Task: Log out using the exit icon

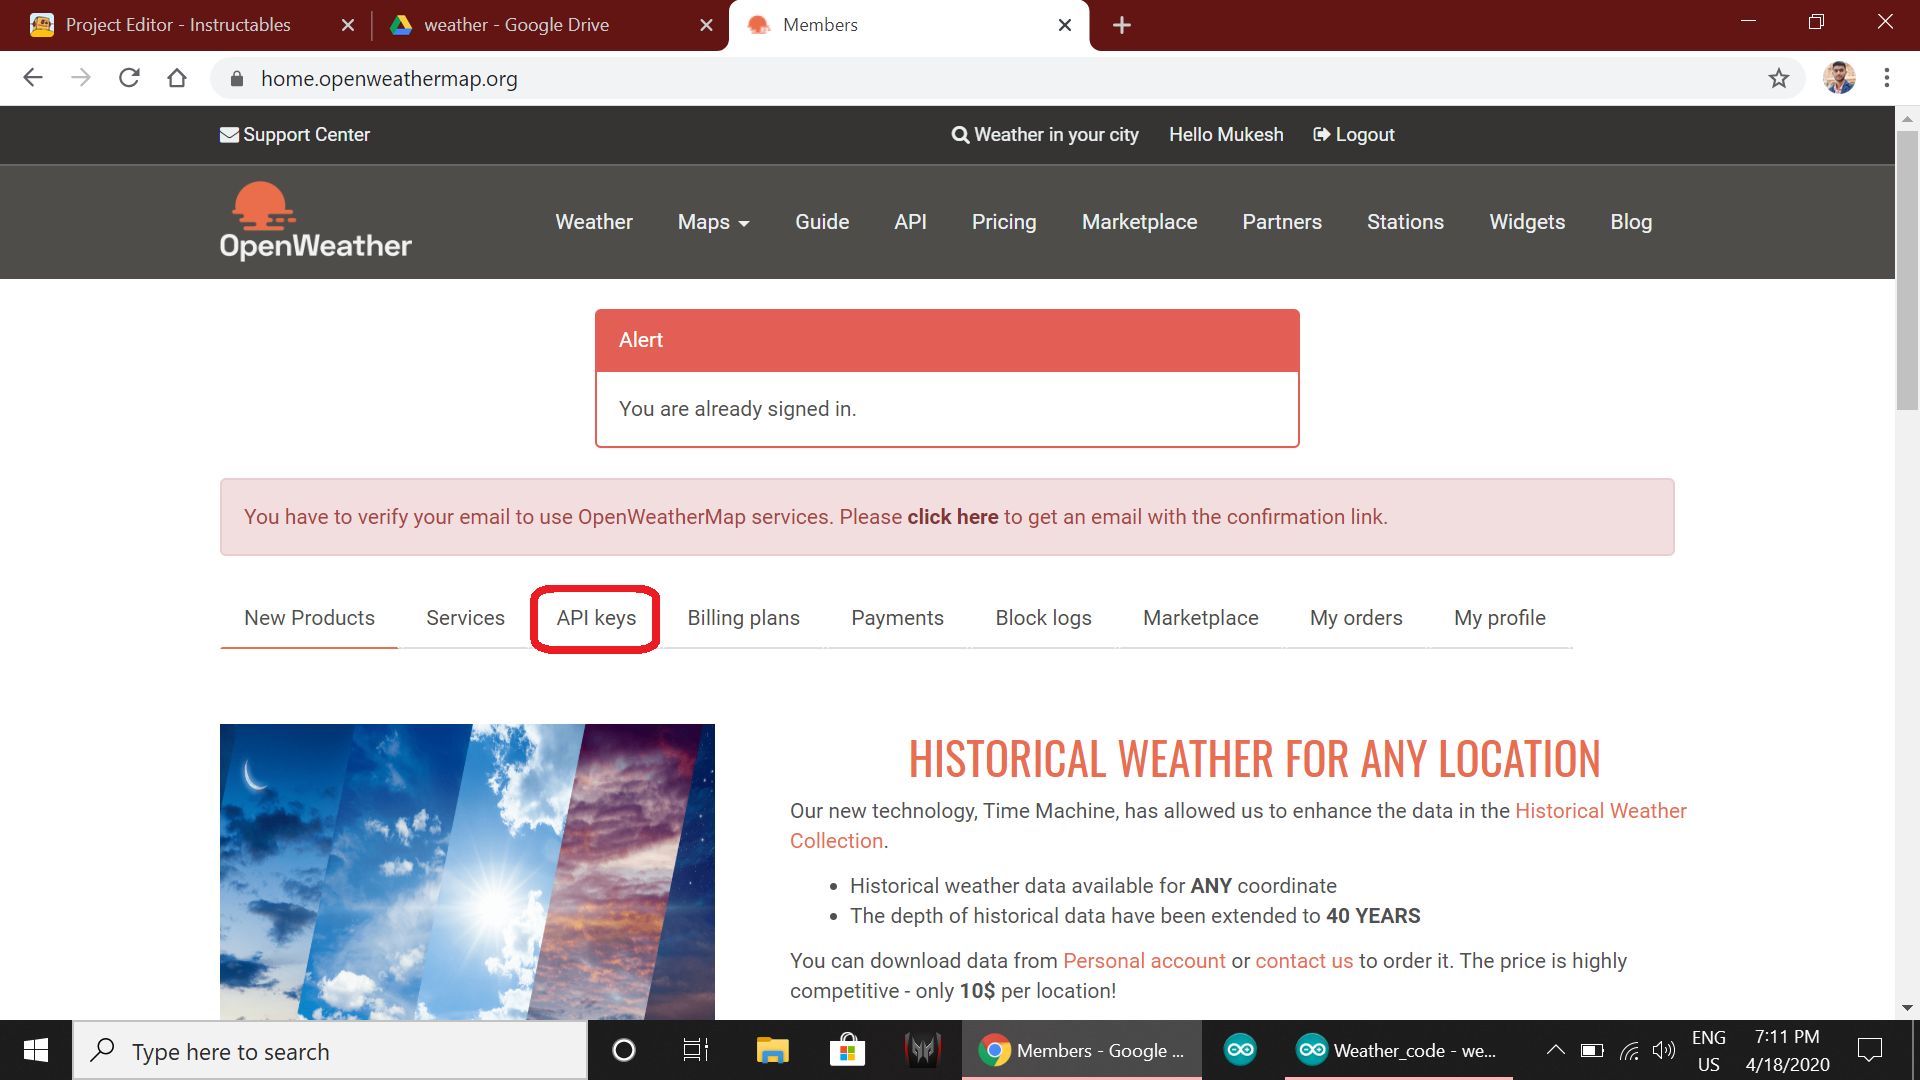Action: coord(1322,134)
